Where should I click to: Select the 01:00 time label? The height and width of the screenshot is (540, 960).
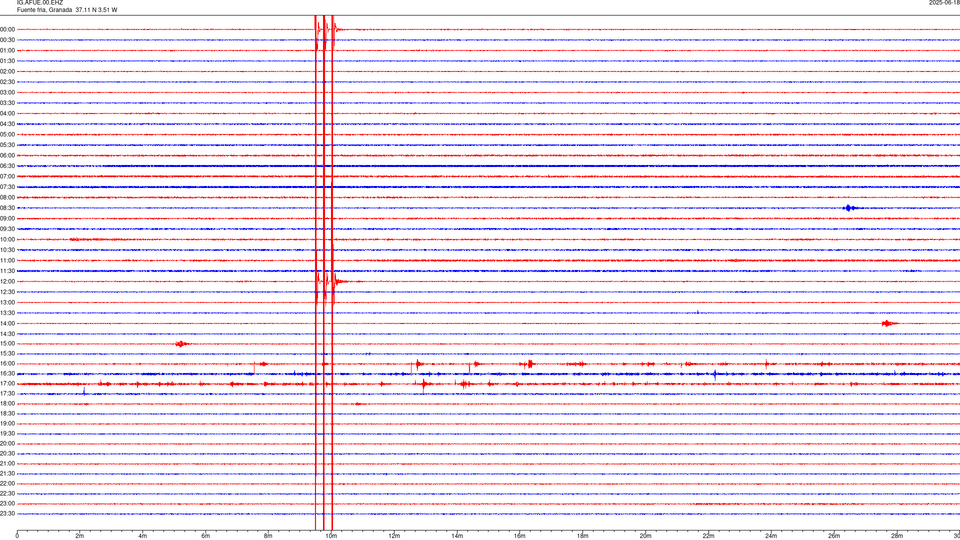click(x=8, y=50)
